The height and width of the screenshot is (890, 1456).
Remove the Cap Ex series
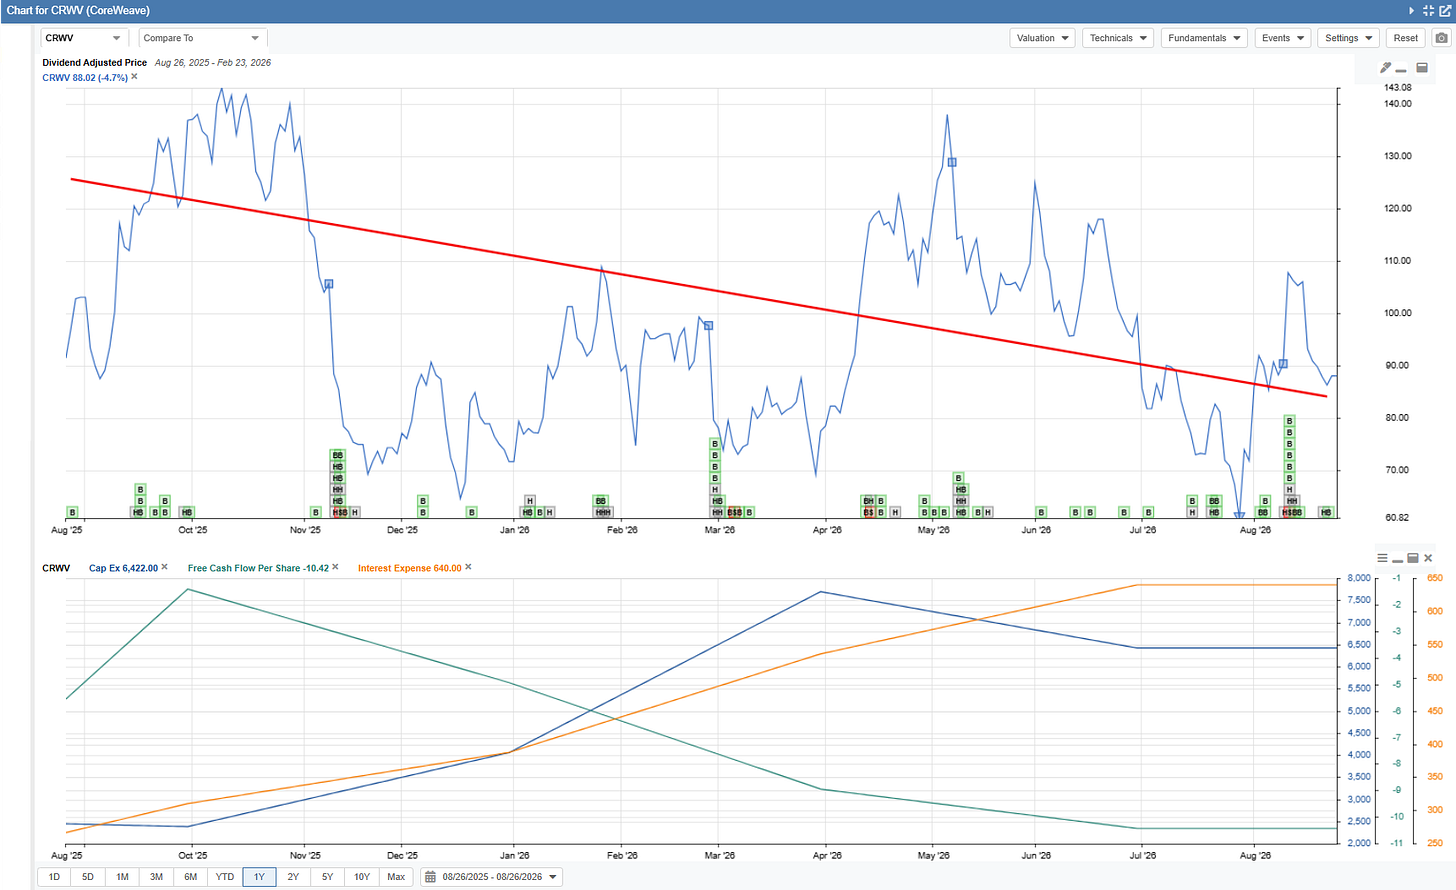pos(165,567)
